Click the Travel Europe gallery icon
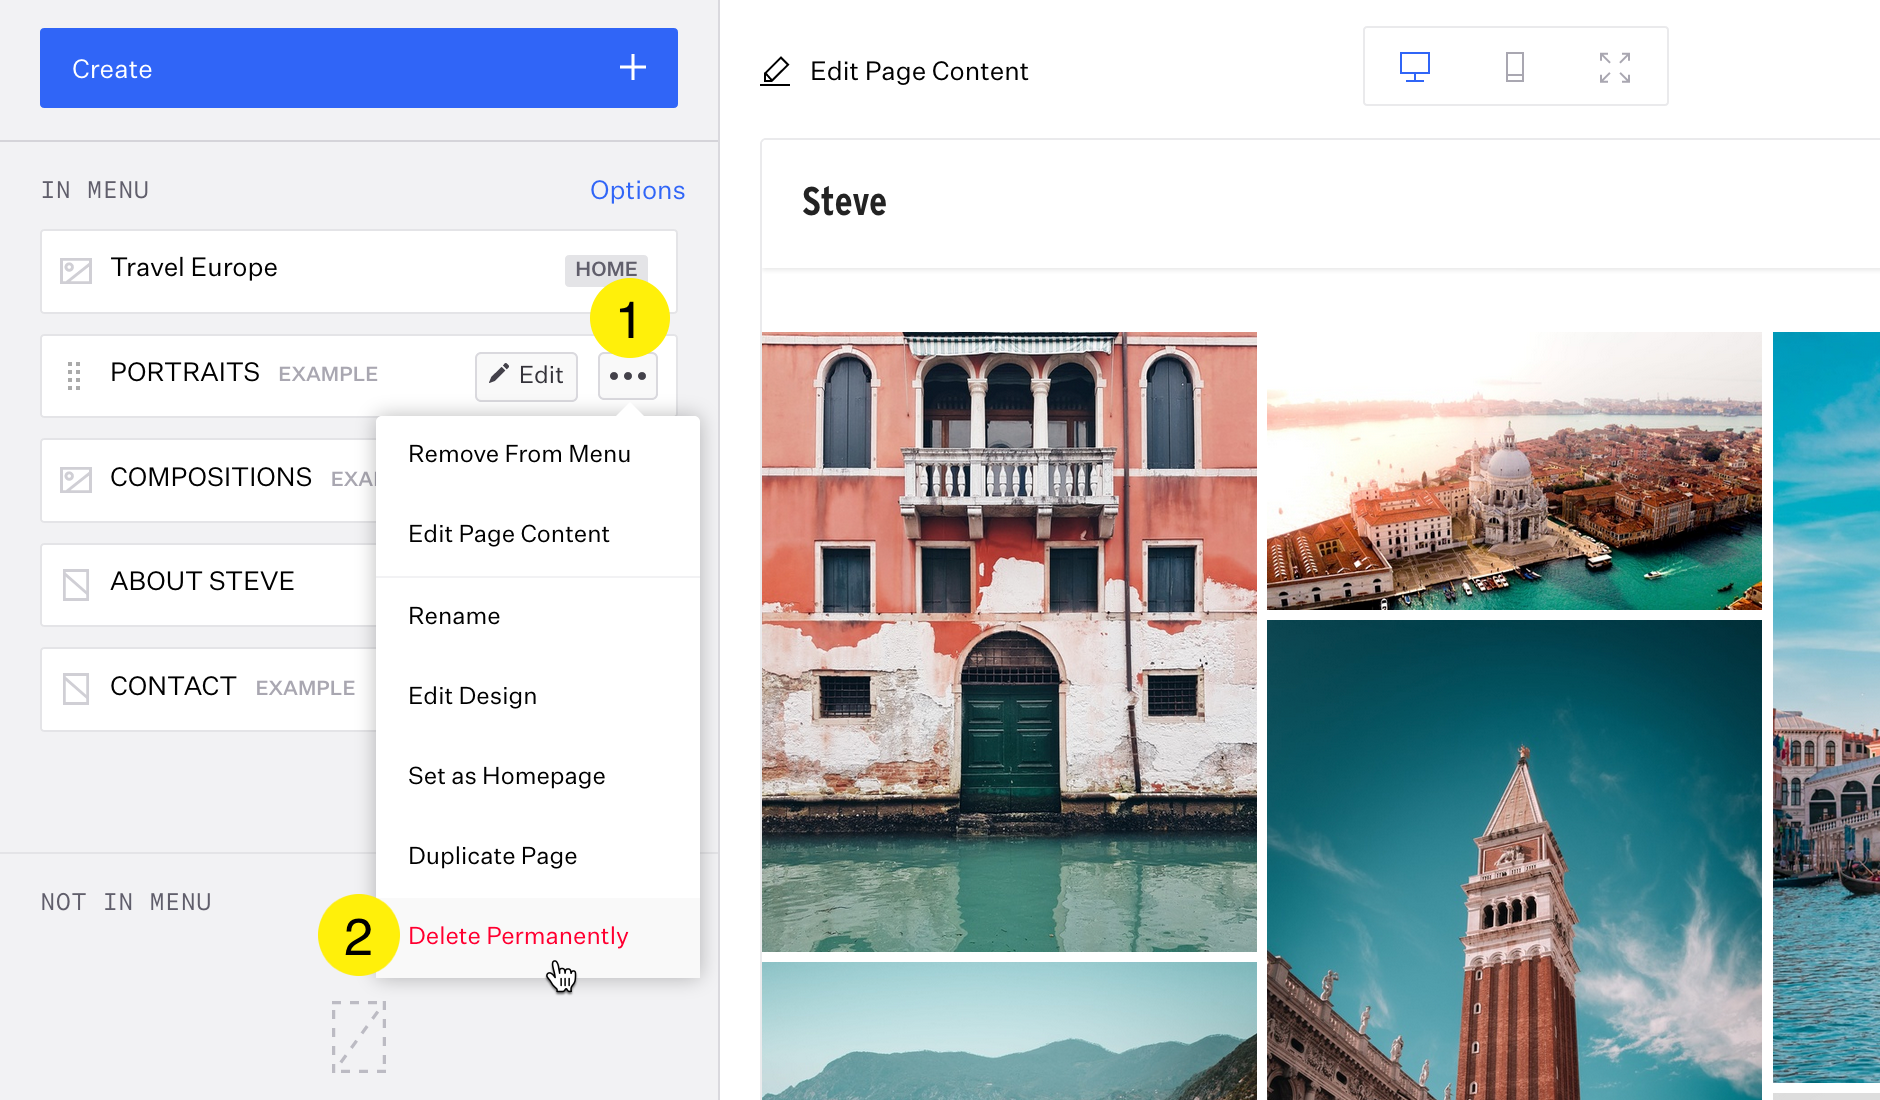This screenshot has width=1880, height=1100. 76,270
